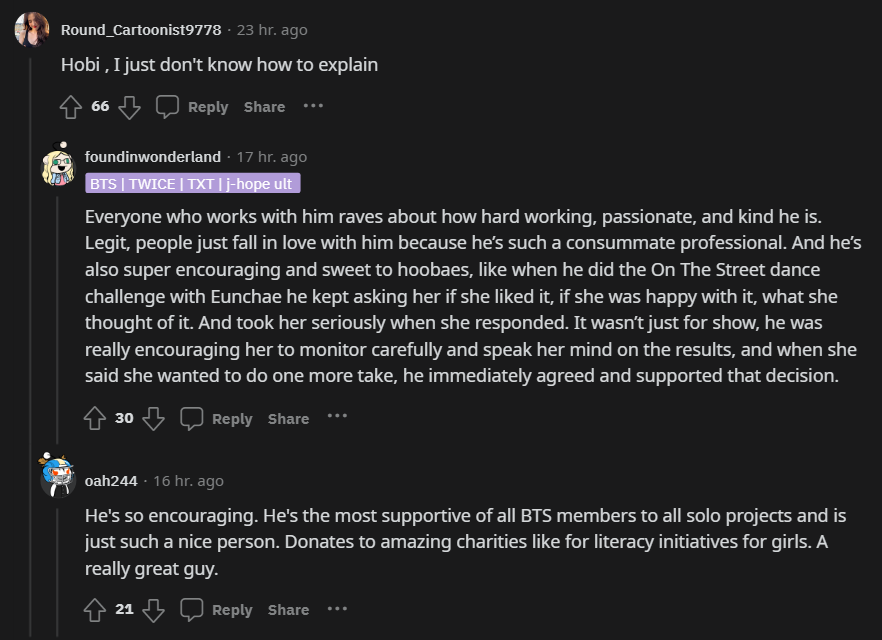Share Round_Cartoonist9778's comment
Viewport: 882px width, 640px height.
pos(264,107)
